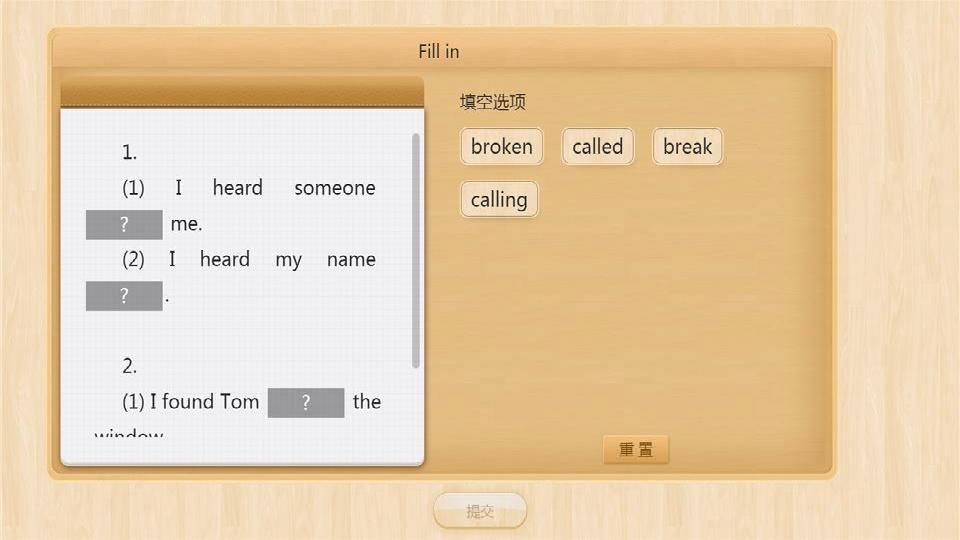The width and height of the screenshot is (960, 540).
Task: Select the 'called' word option
Action: pyautogui.click(x=598, y=146)
